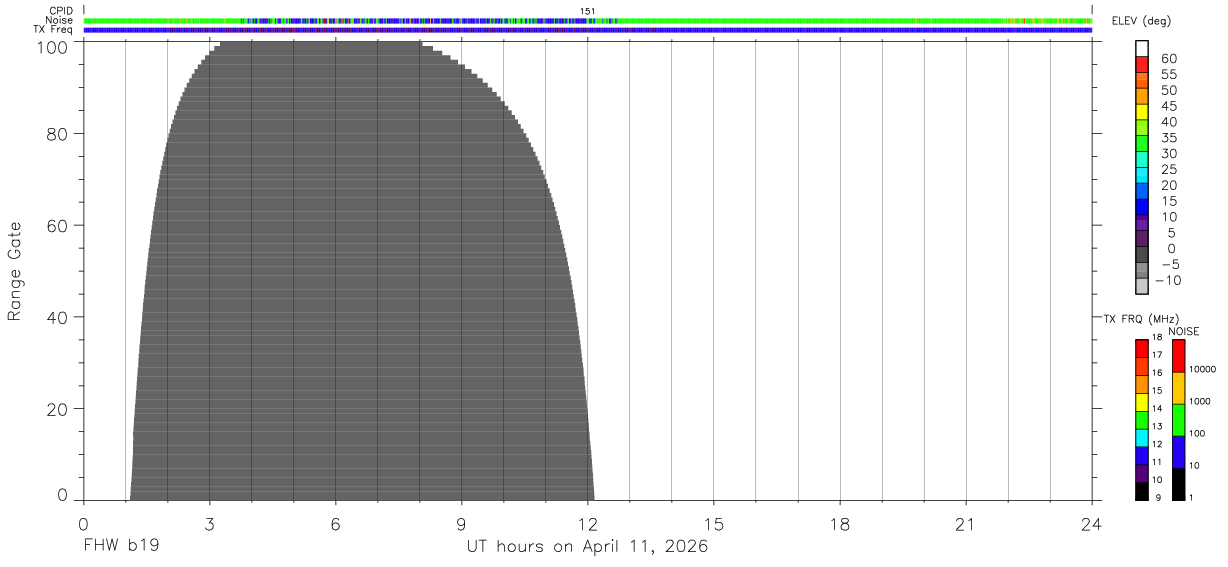Viewport: 1228px width, 567px height.
Task: Pick the red segment of TX FRQ colorbar
Action: pos(1142,349)
